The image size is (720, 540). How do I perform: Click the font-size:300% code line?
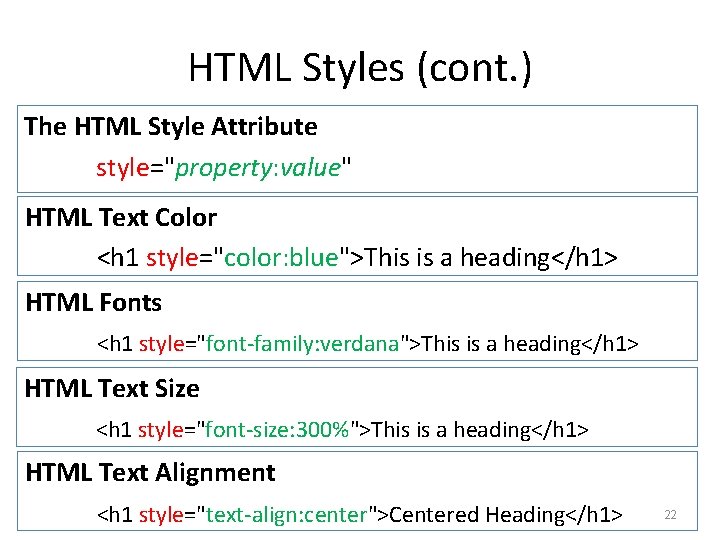[342, 430]
